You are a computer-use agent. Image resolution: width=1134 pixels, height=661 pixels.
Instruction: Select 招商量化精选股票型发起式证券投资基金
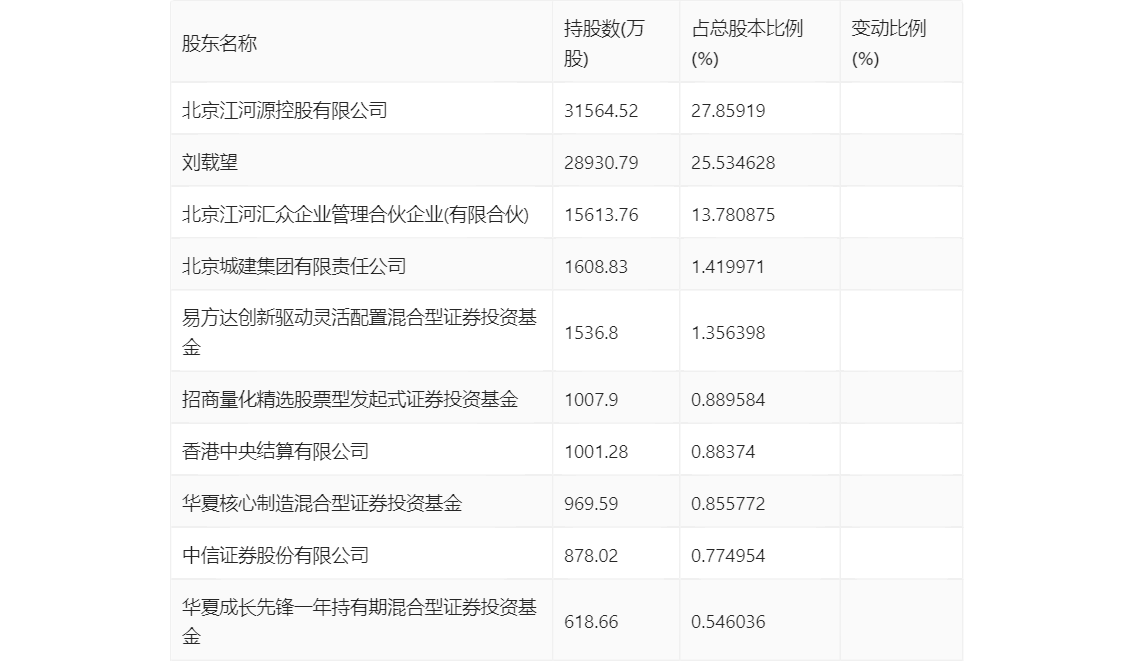click(350, 400)
